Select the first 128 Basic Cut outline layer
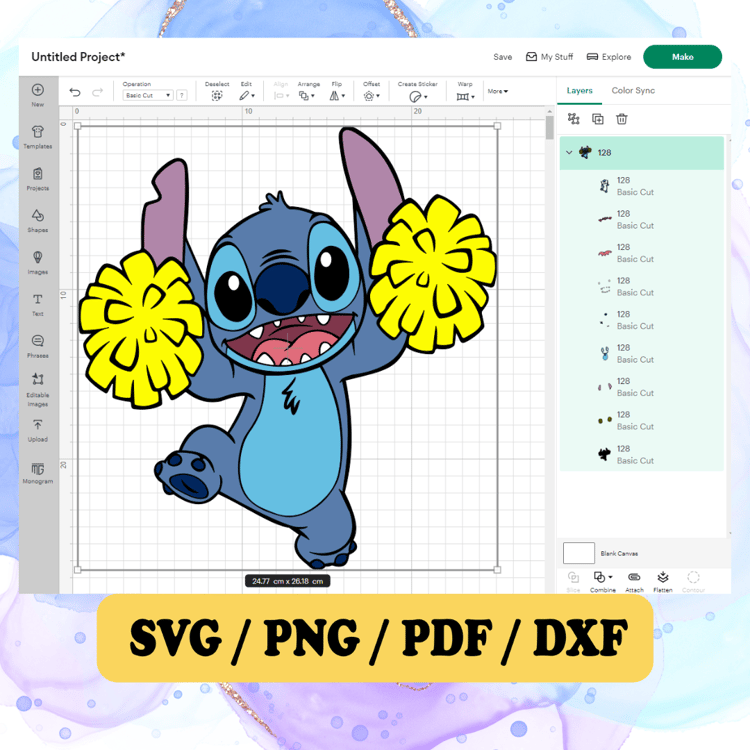The image size is (750, 750). click(641, 186)
